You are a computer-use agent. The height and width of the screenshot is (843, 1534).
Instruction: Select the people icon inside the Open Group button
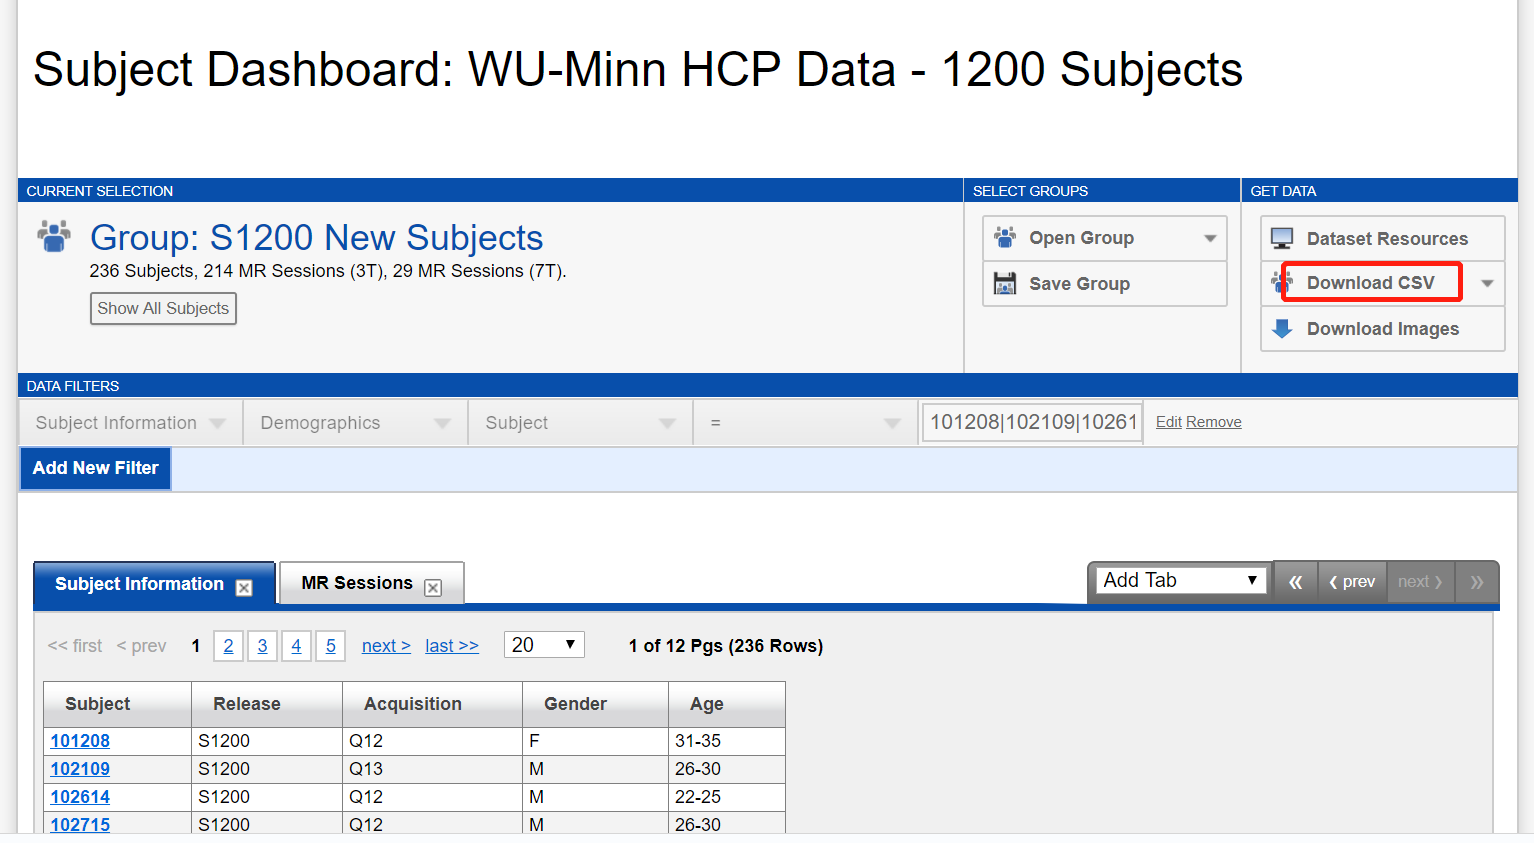coord(1004,237)
